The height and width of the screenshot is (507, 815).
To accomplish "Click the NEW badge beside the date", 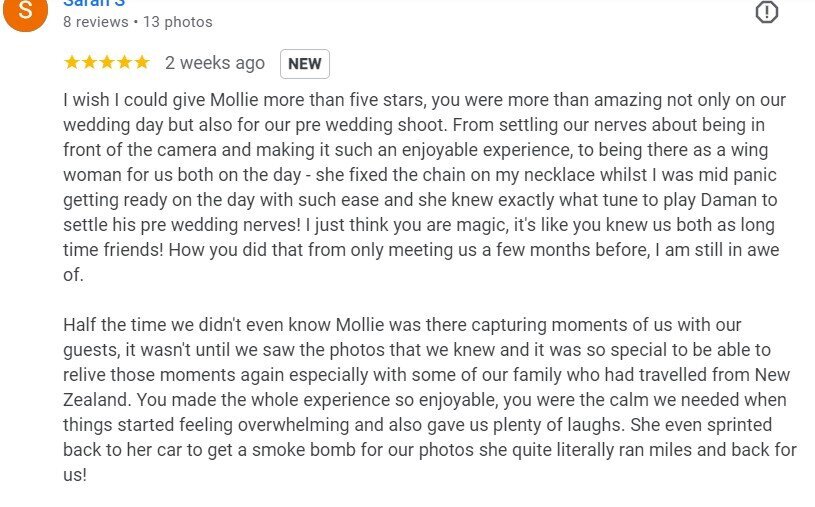I will [x=305, y=64].
